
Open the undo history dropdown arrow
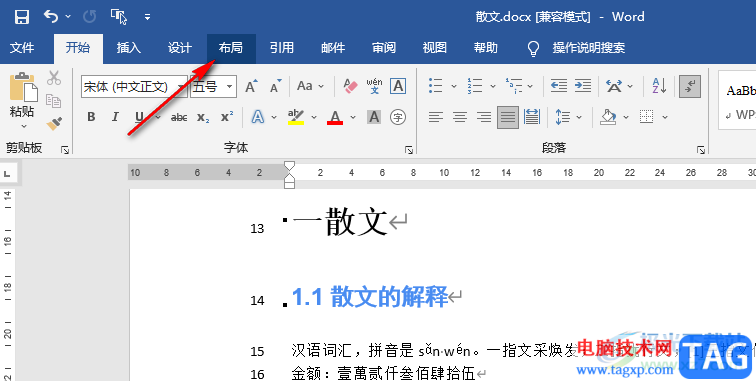(68, 17)
